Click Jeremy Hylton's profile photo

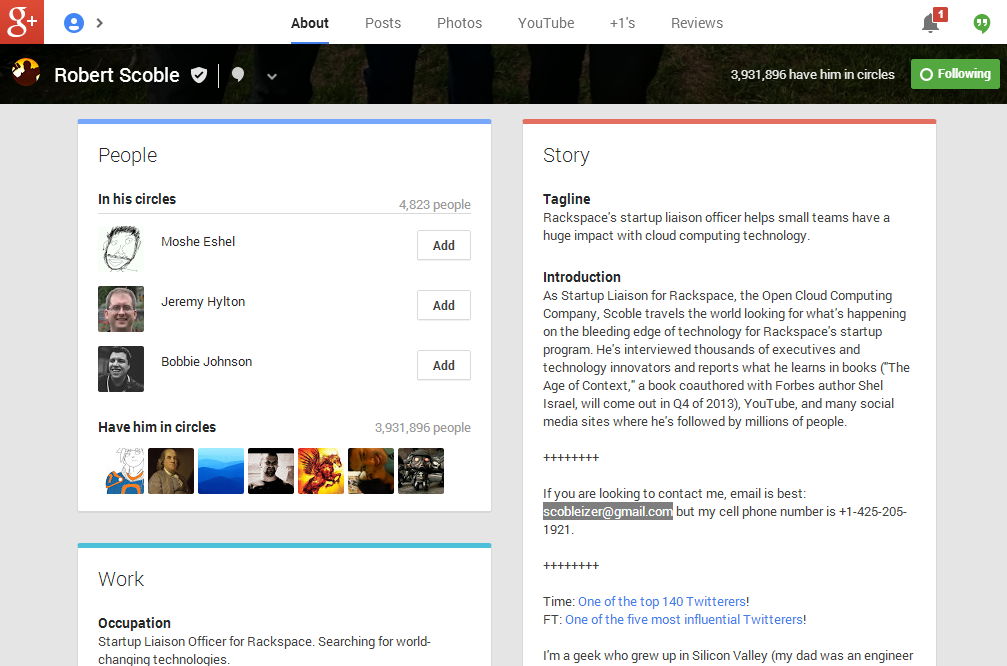pyautogui.click(x=121, y=309)
